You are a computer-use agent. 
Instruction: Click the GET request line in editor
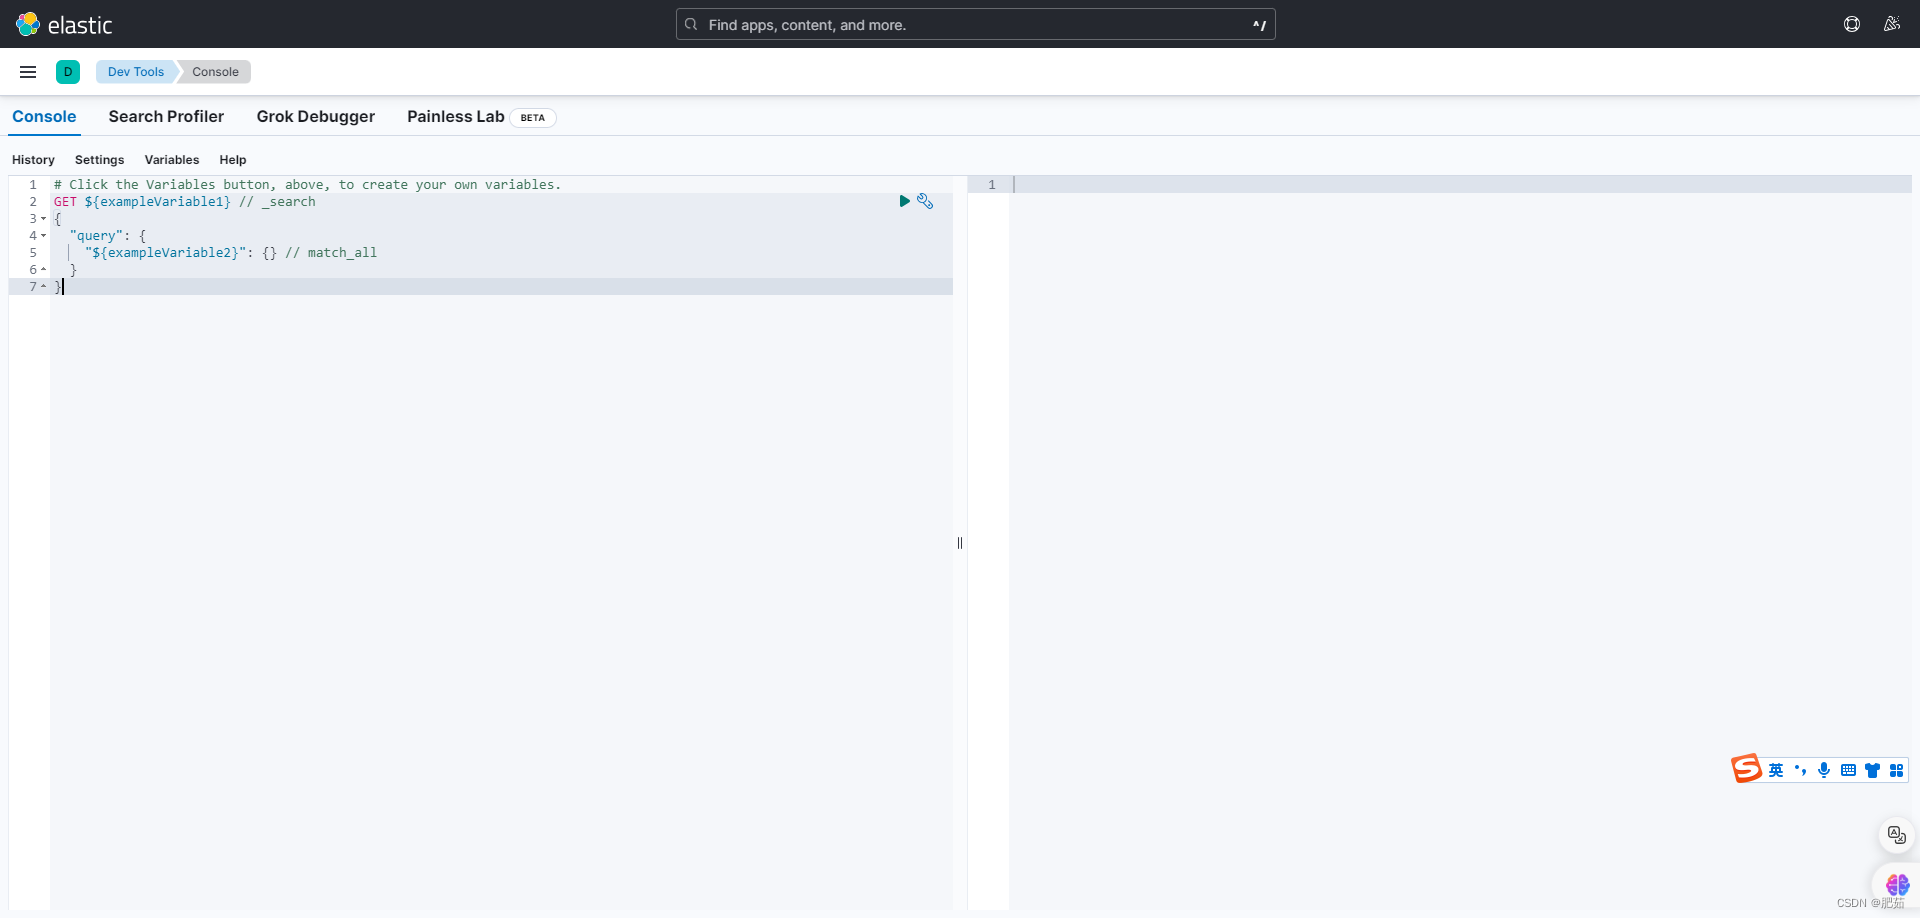coord(185,202)
